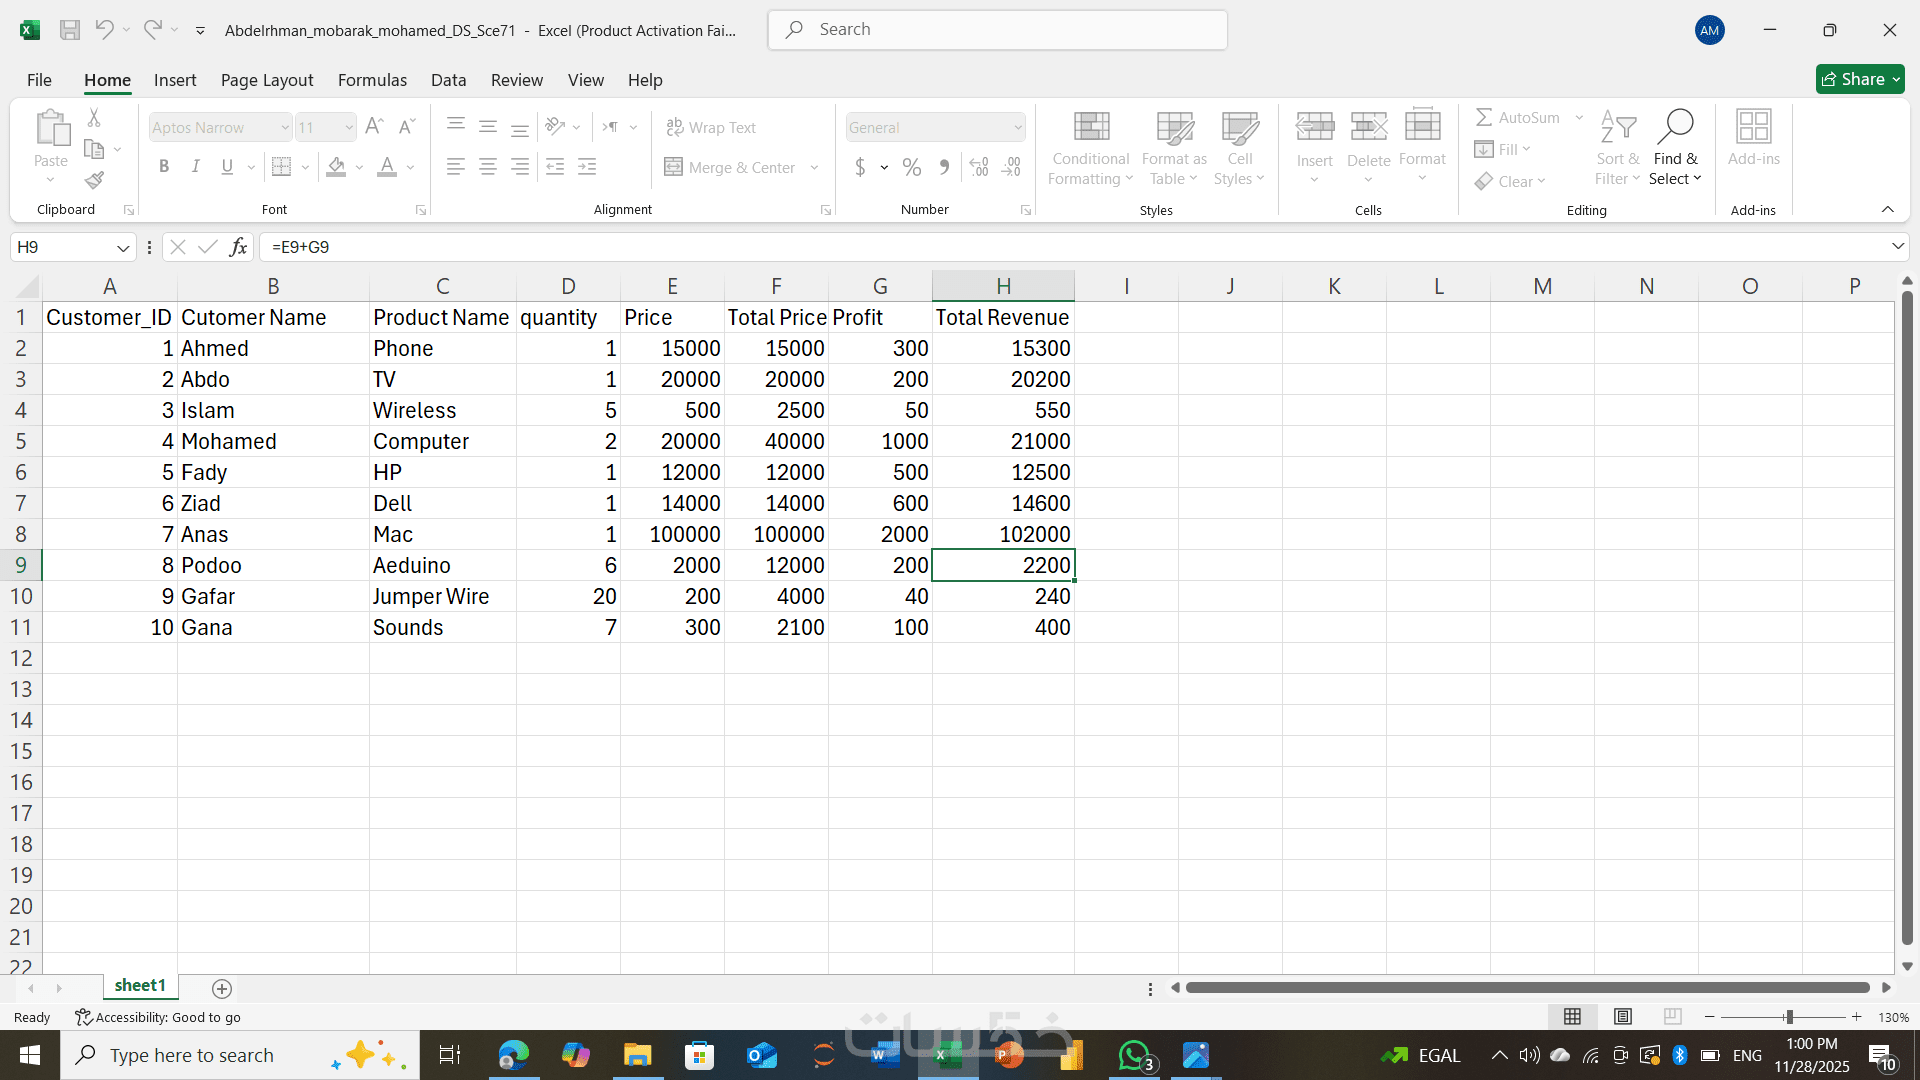Toggle Wrap Text on selected cell
Viewport: 1920px width, 1080px height.
point(711,127)
